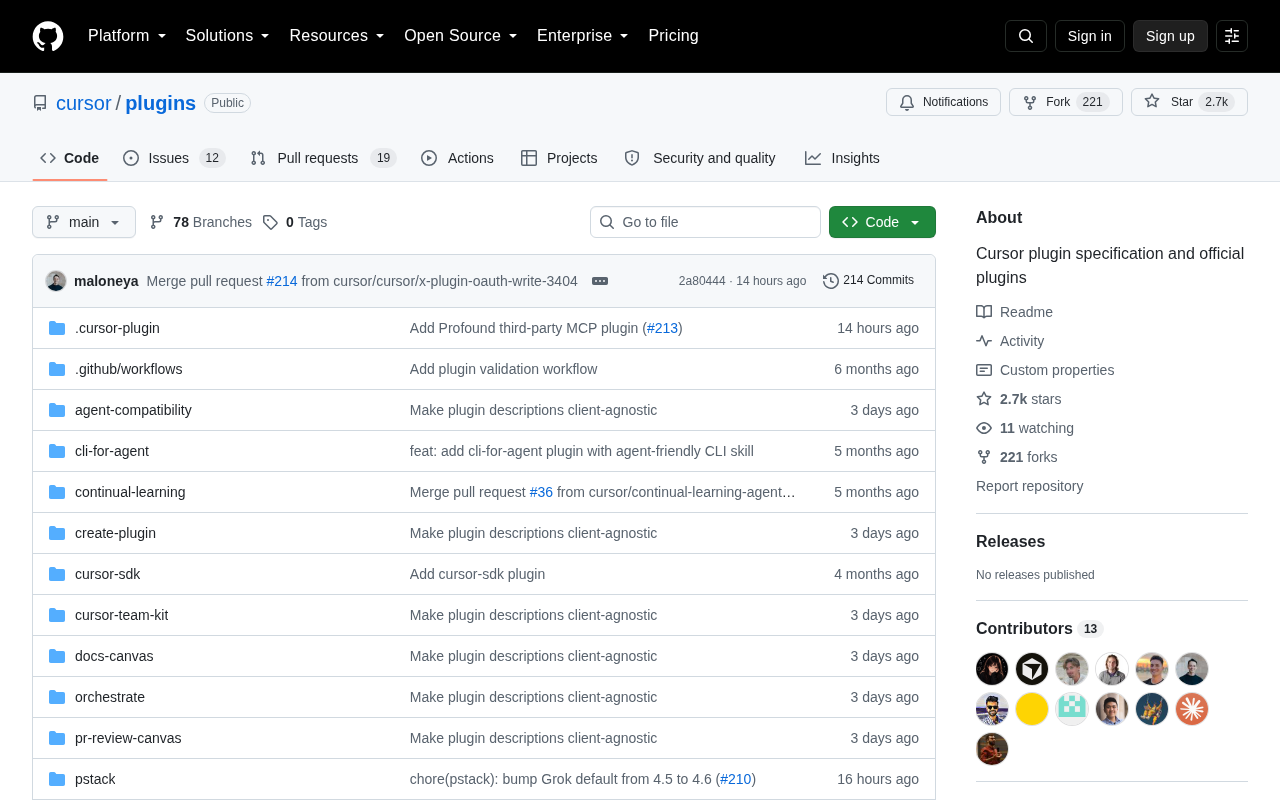Open the Activity link in About
The image size is (1280, 800).
coord(1010,341)
